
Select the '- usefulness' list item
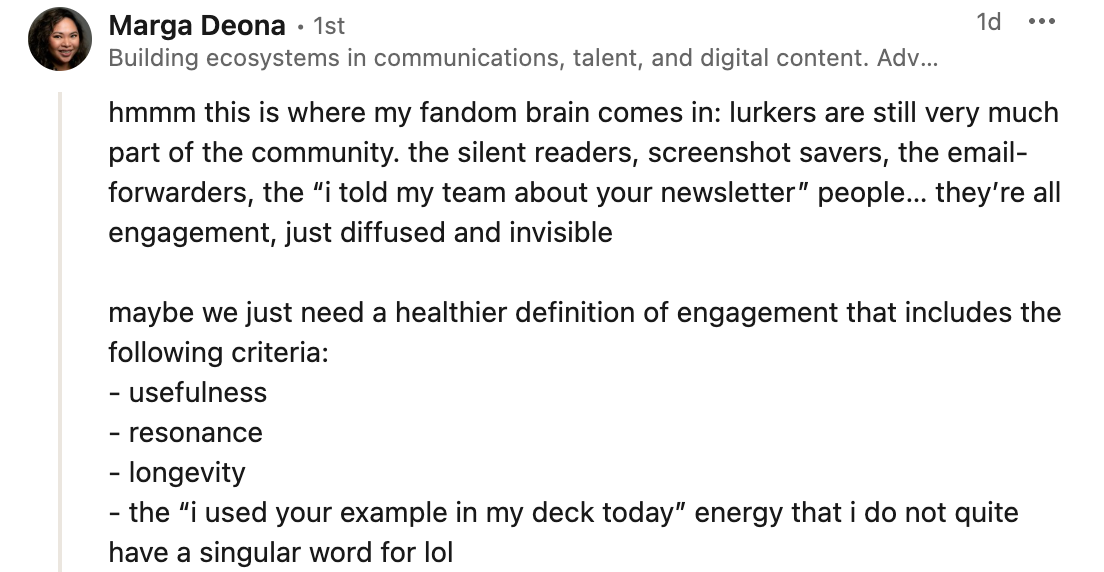point(188,392)
